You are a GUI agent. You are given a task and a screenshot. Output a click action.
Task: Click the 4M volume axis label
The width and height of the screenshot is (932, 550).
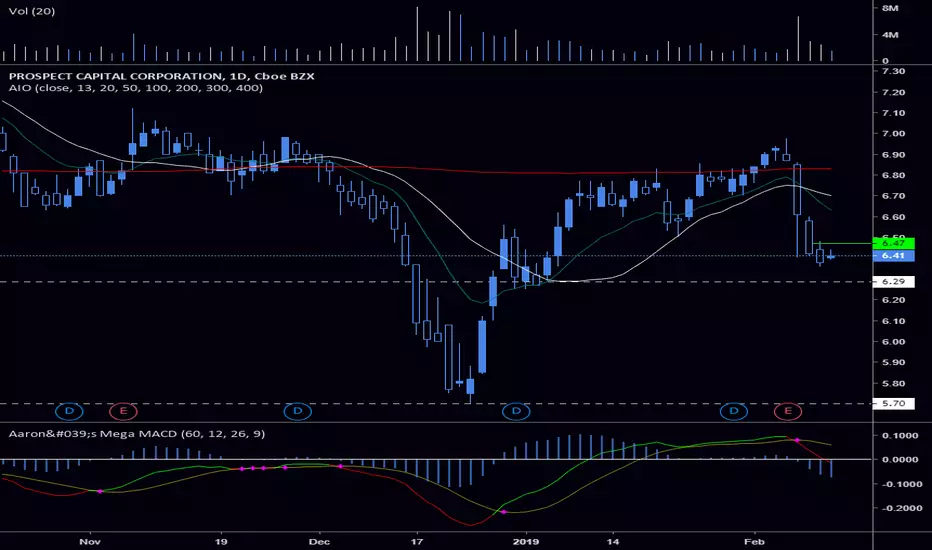(x=890, y=35)
